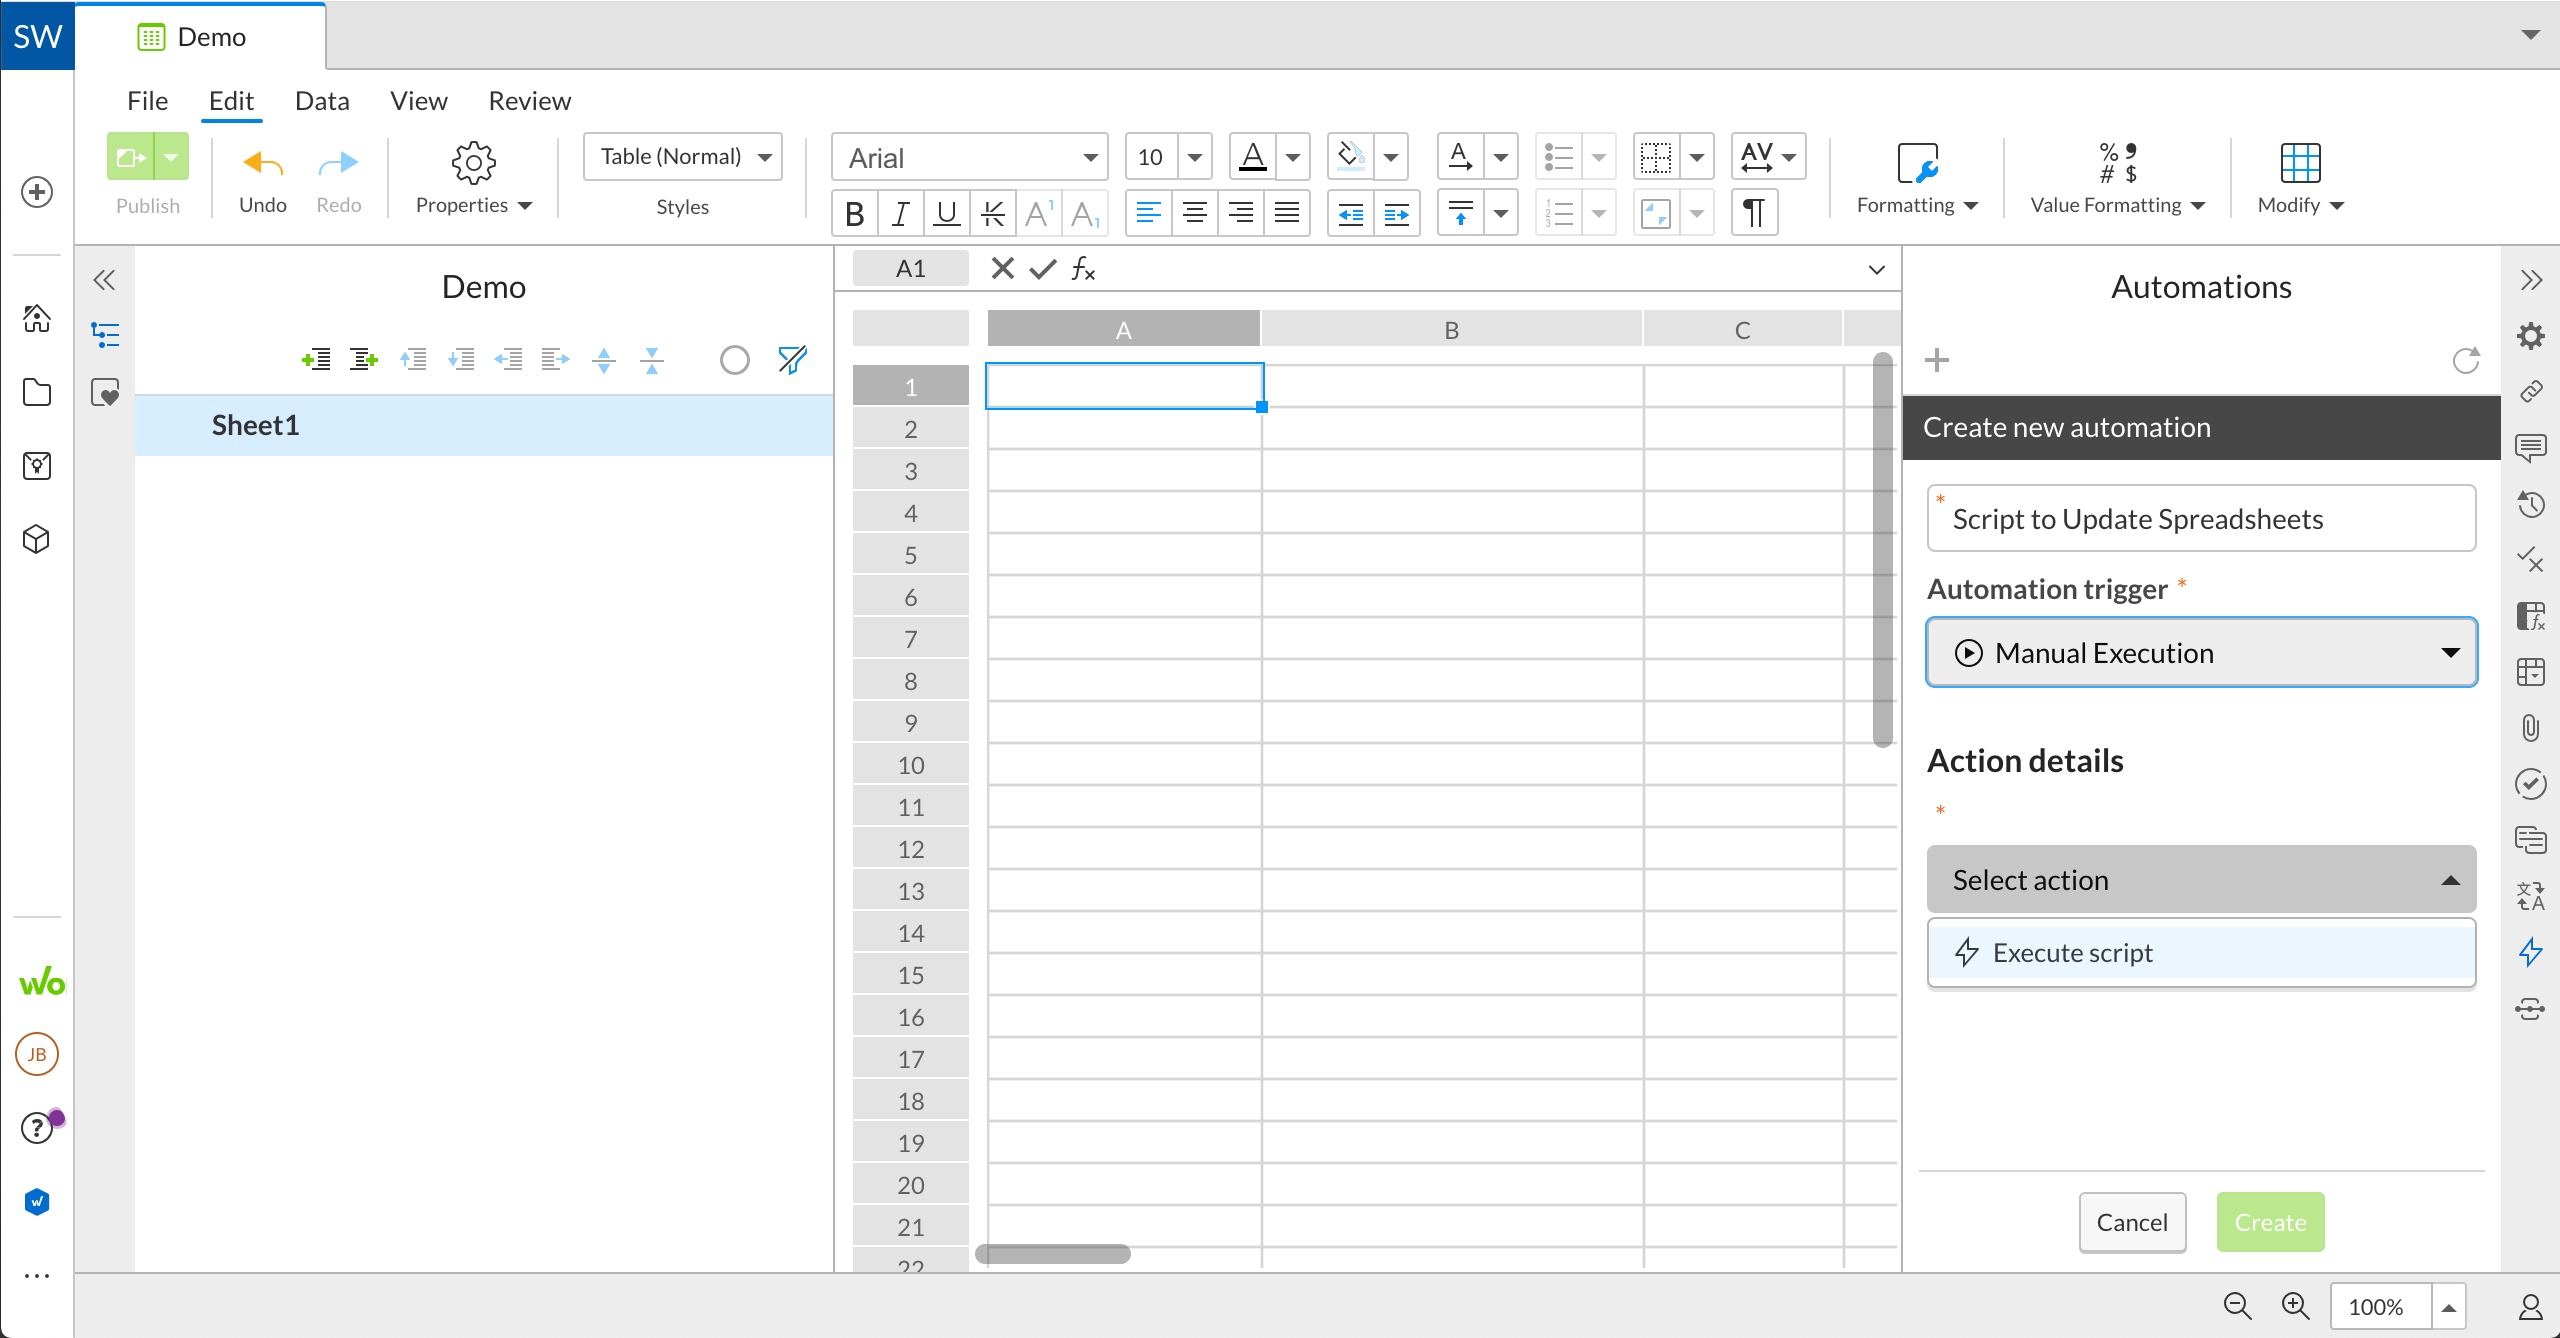Open the Data menu
The image size is (2560, 1338).
point(322,101)
